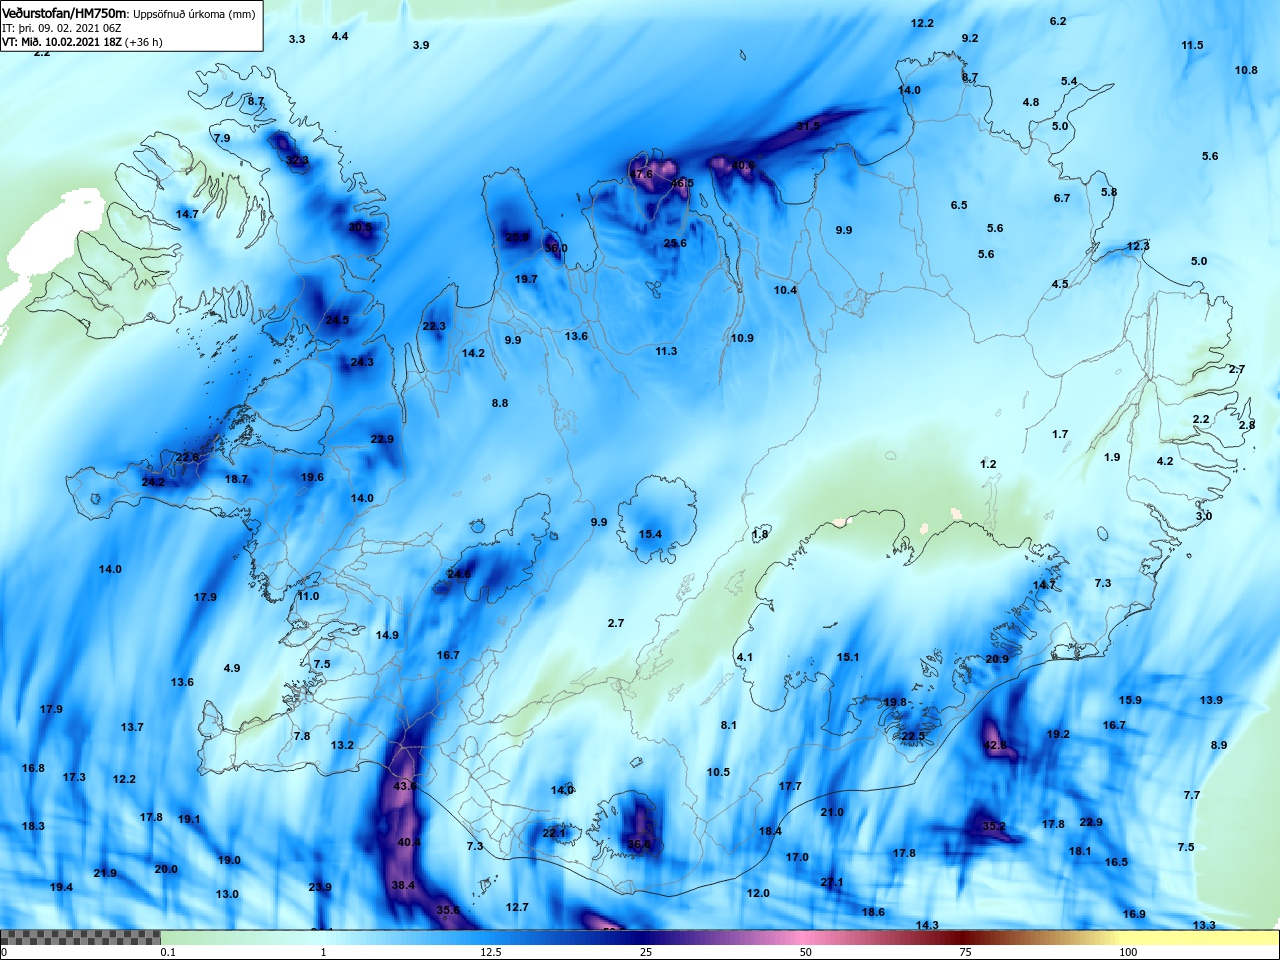Click the 75 label on the legend
This screenshot has height=960, width=1280.
pyautogui.click(x=965, y=952)
